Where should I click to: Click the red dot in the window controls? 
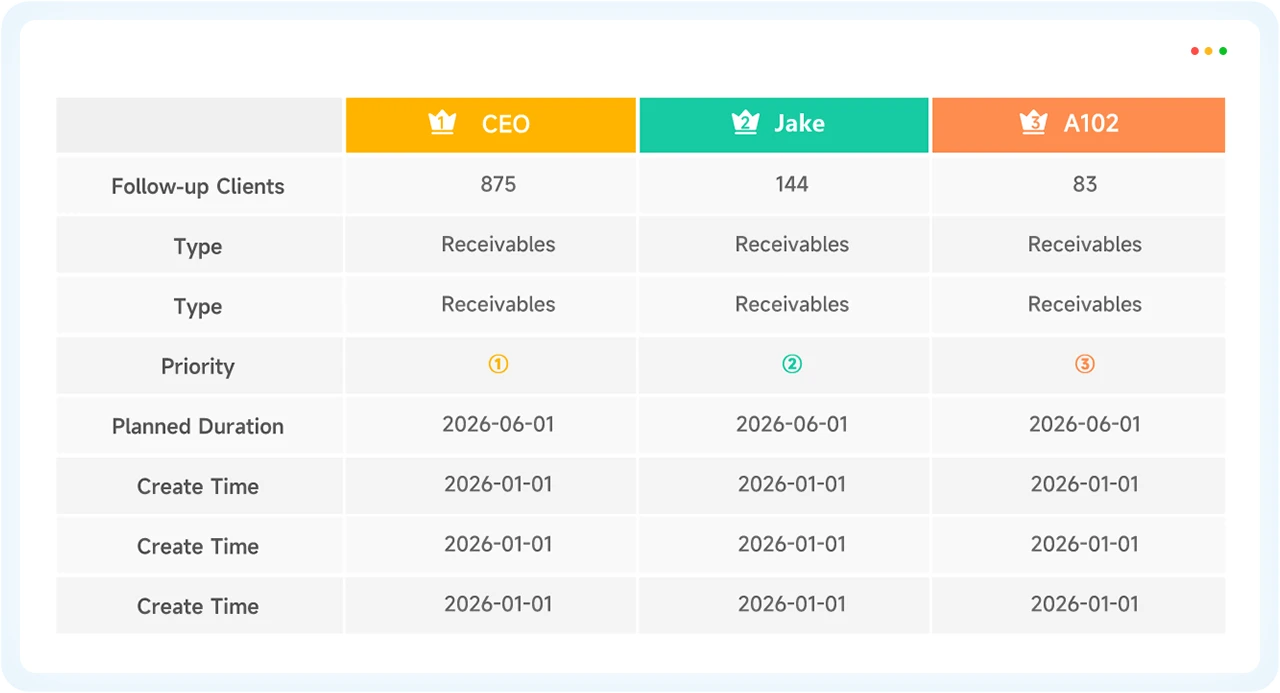click(x=1195, y=51)
